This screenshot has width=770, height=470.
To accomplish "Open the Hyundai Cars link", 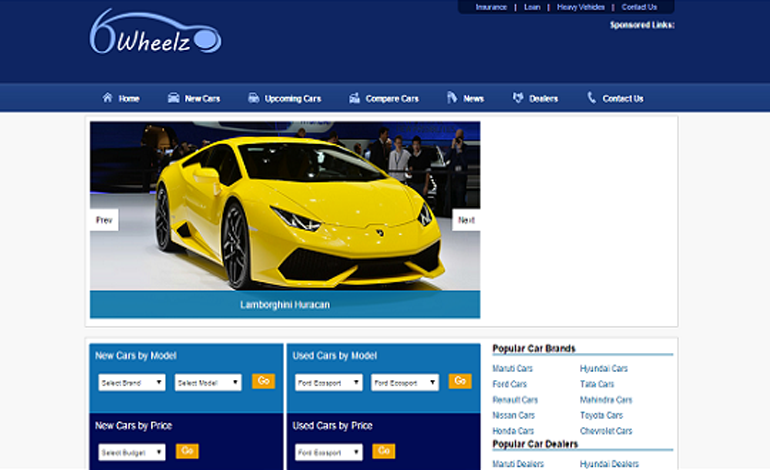I will pos(604,368).
